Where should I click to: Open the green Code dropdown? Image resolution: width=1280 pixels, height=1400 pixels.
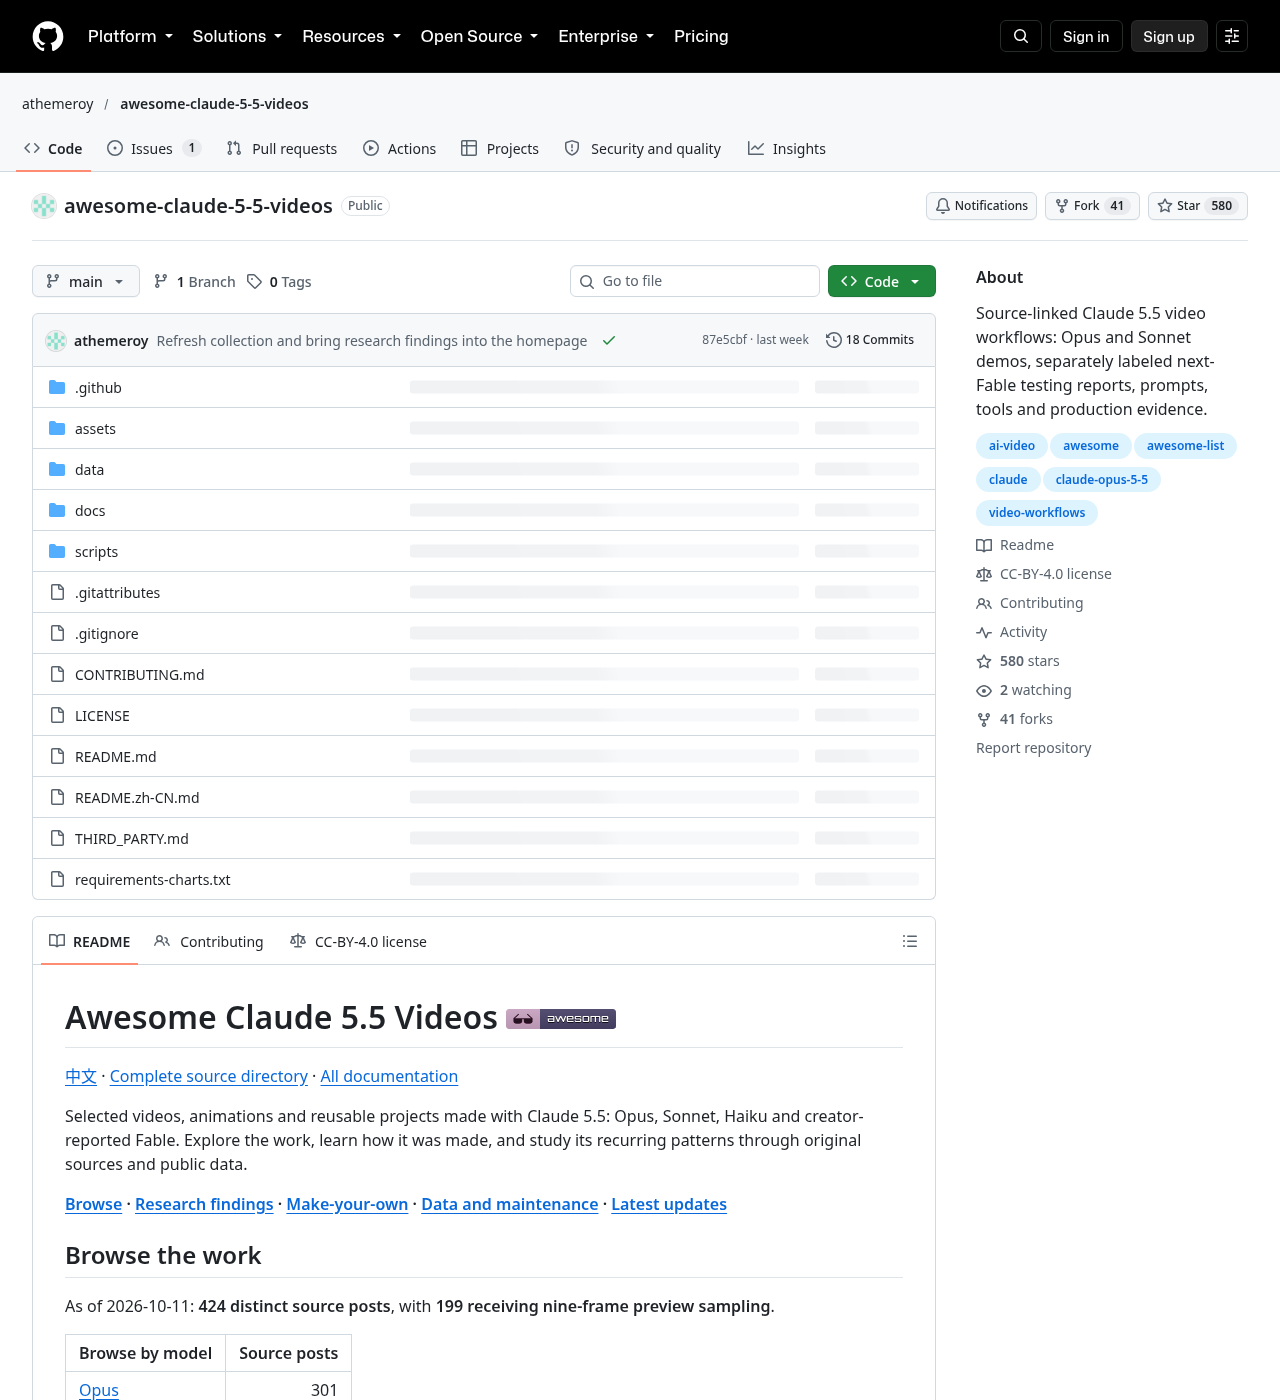click(882, 282)
